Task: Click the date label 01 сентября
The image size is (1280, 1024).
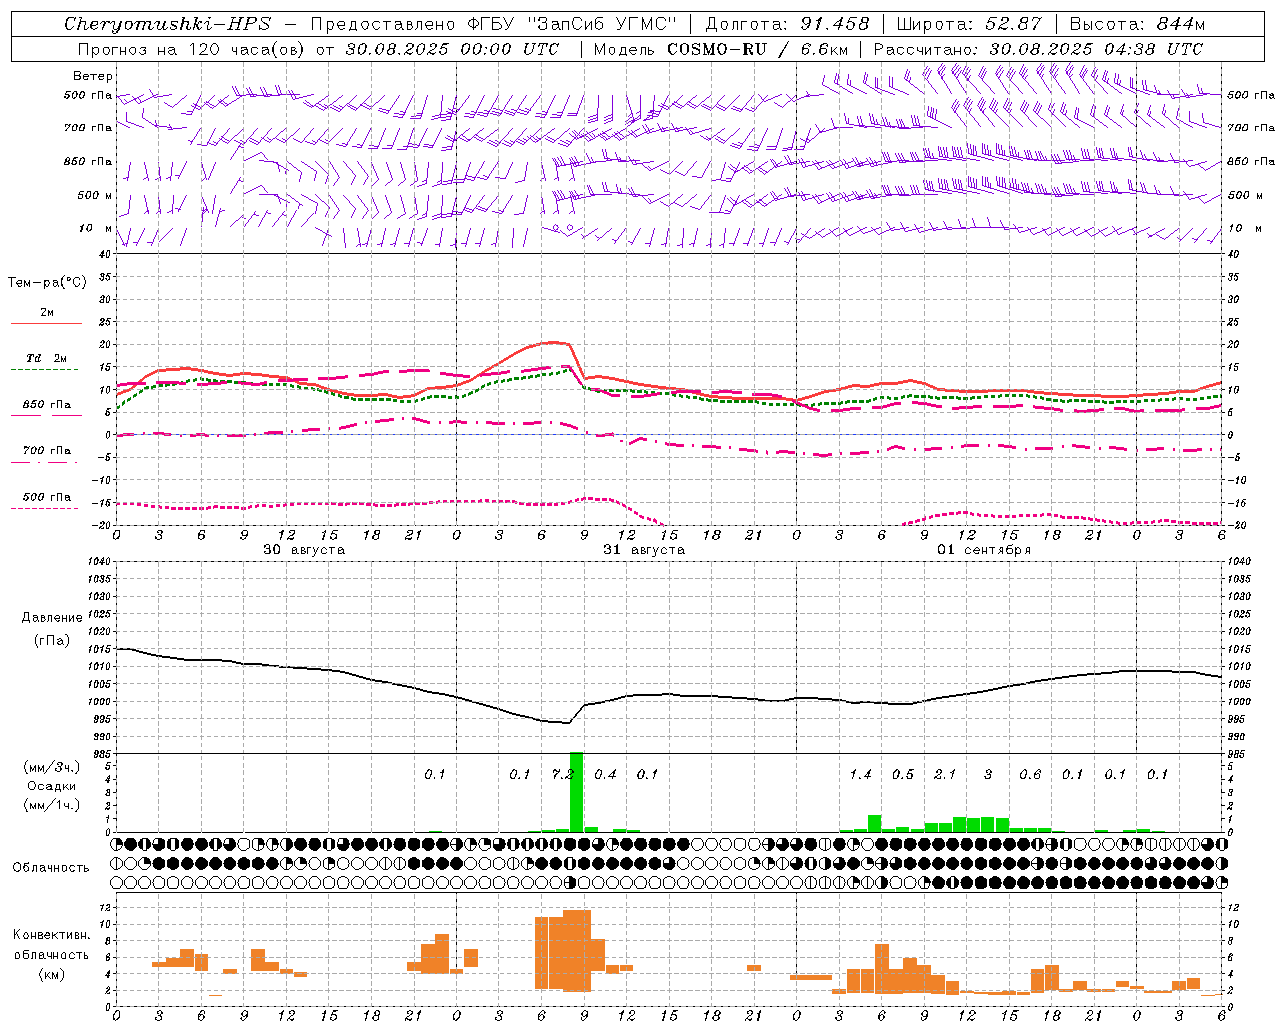Action: (x=984, y=550)
